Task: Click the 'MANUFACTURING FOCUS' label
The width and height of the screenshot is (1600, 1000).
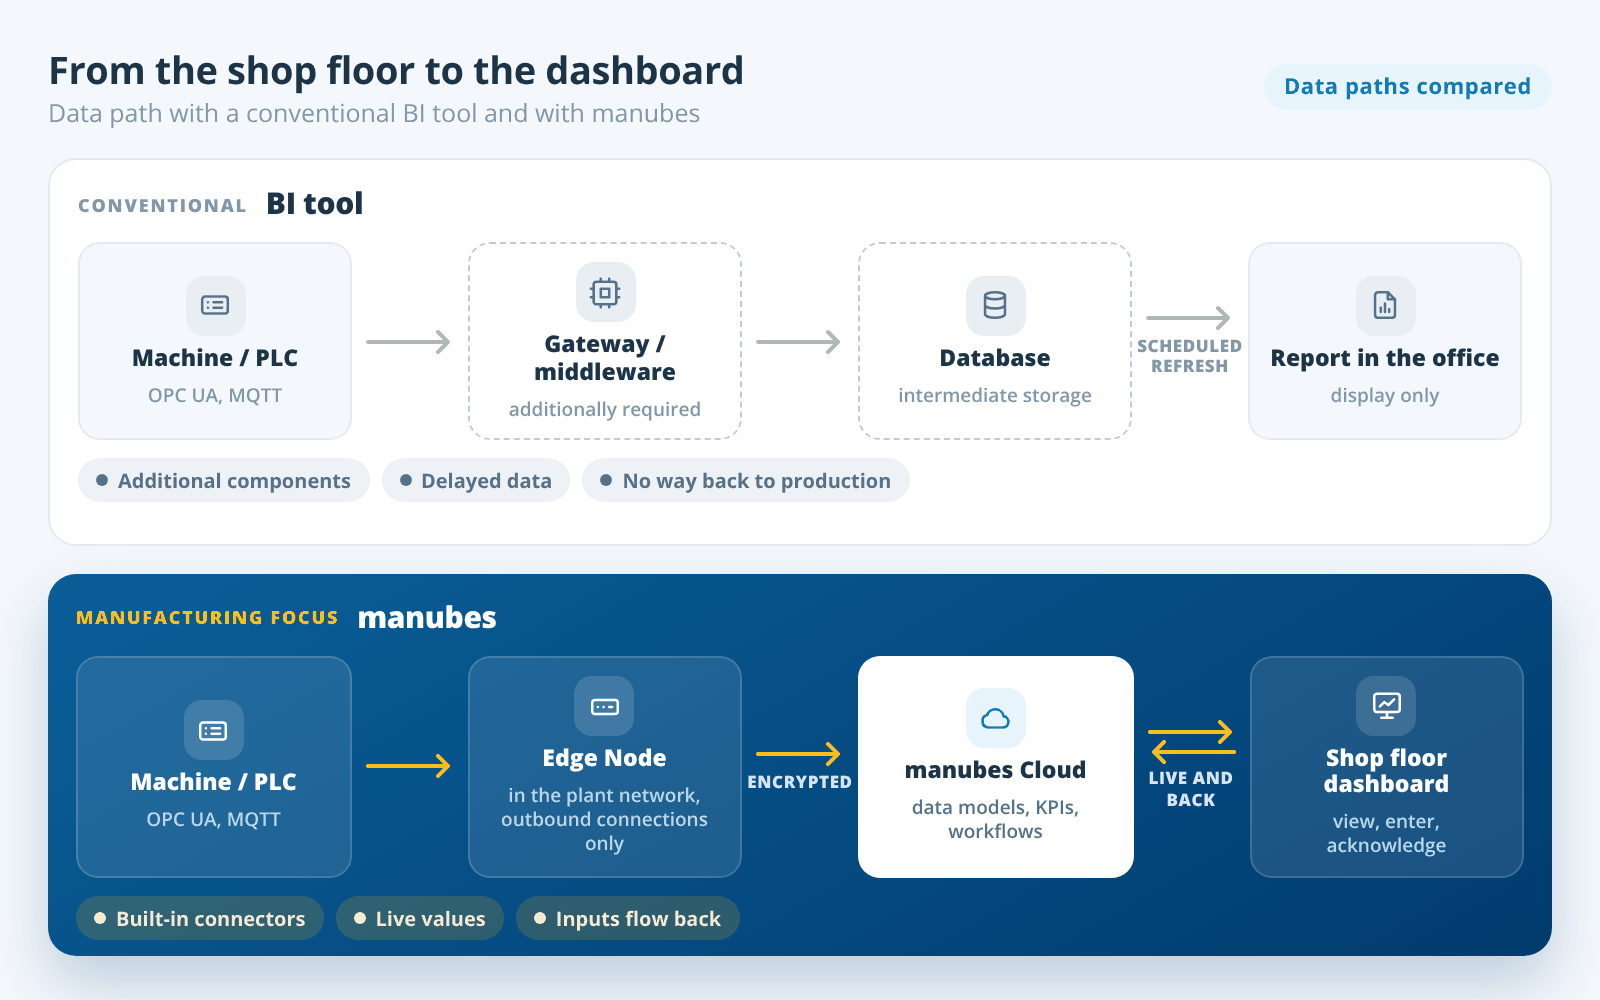Action: [x=207, y=618]
